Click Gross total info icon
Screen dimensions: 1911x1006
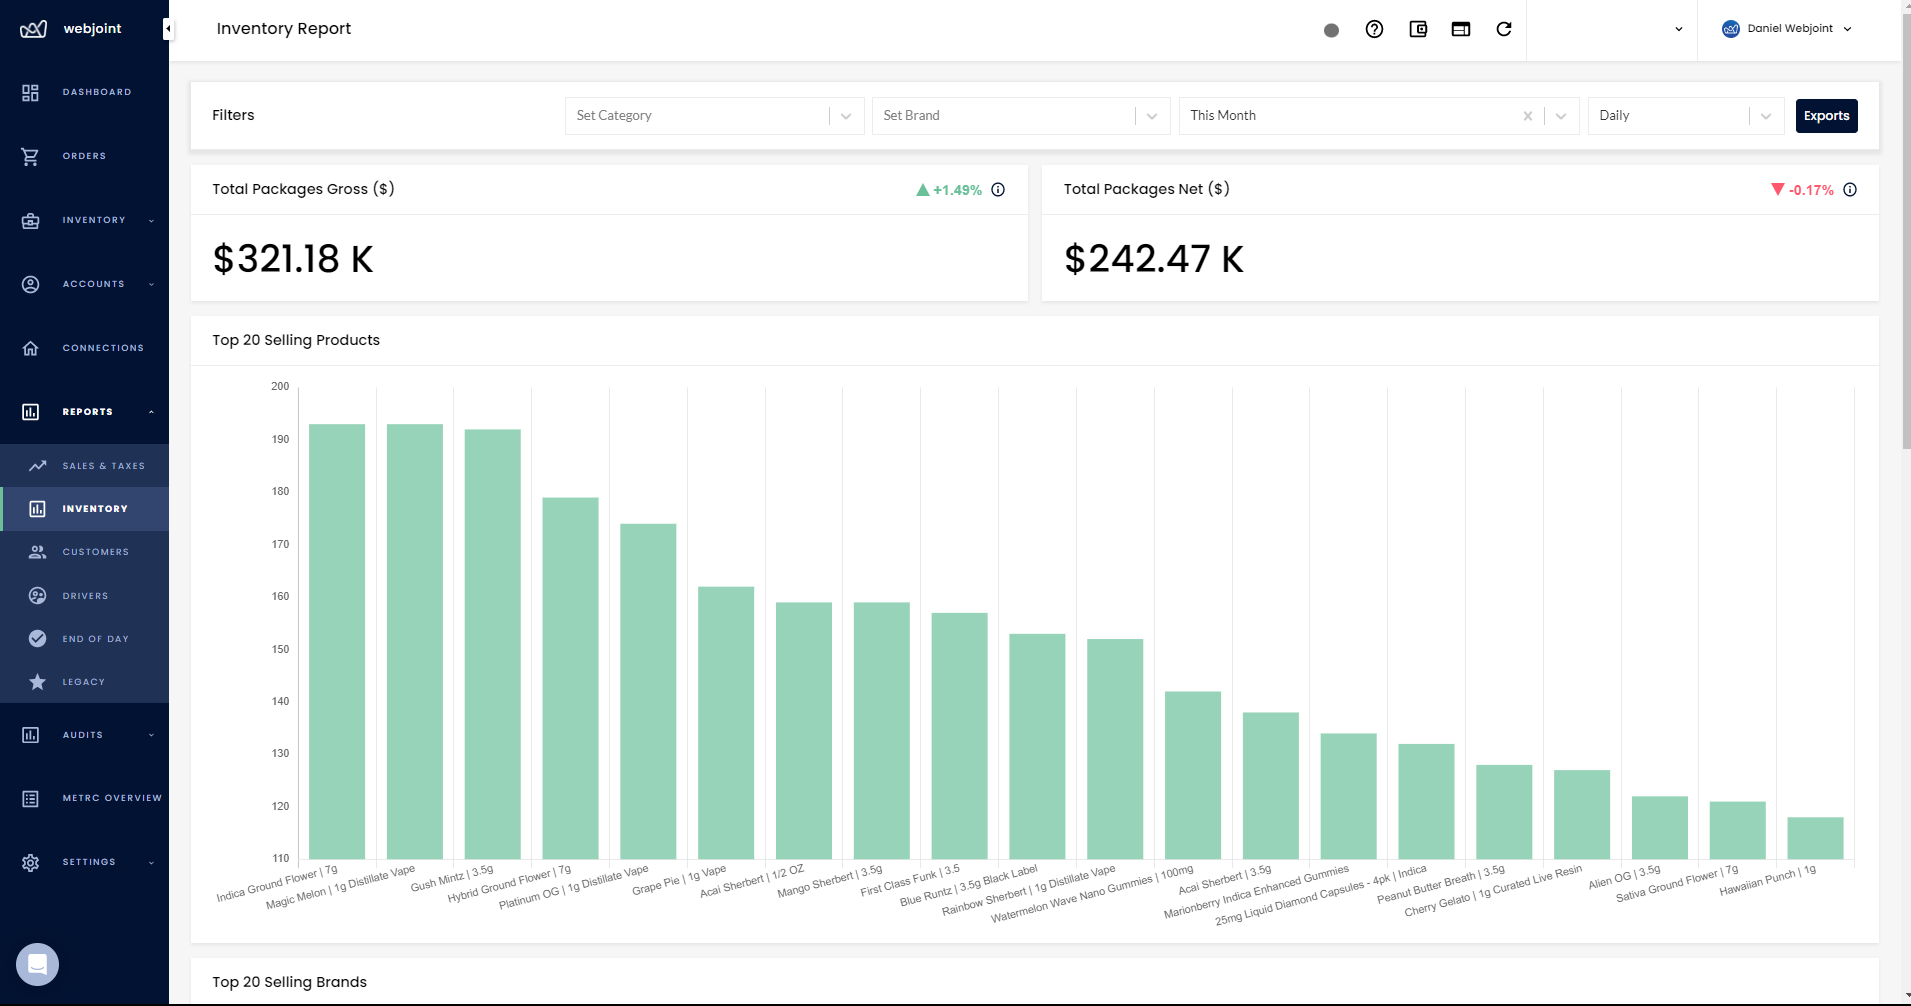tap(997, 190)
